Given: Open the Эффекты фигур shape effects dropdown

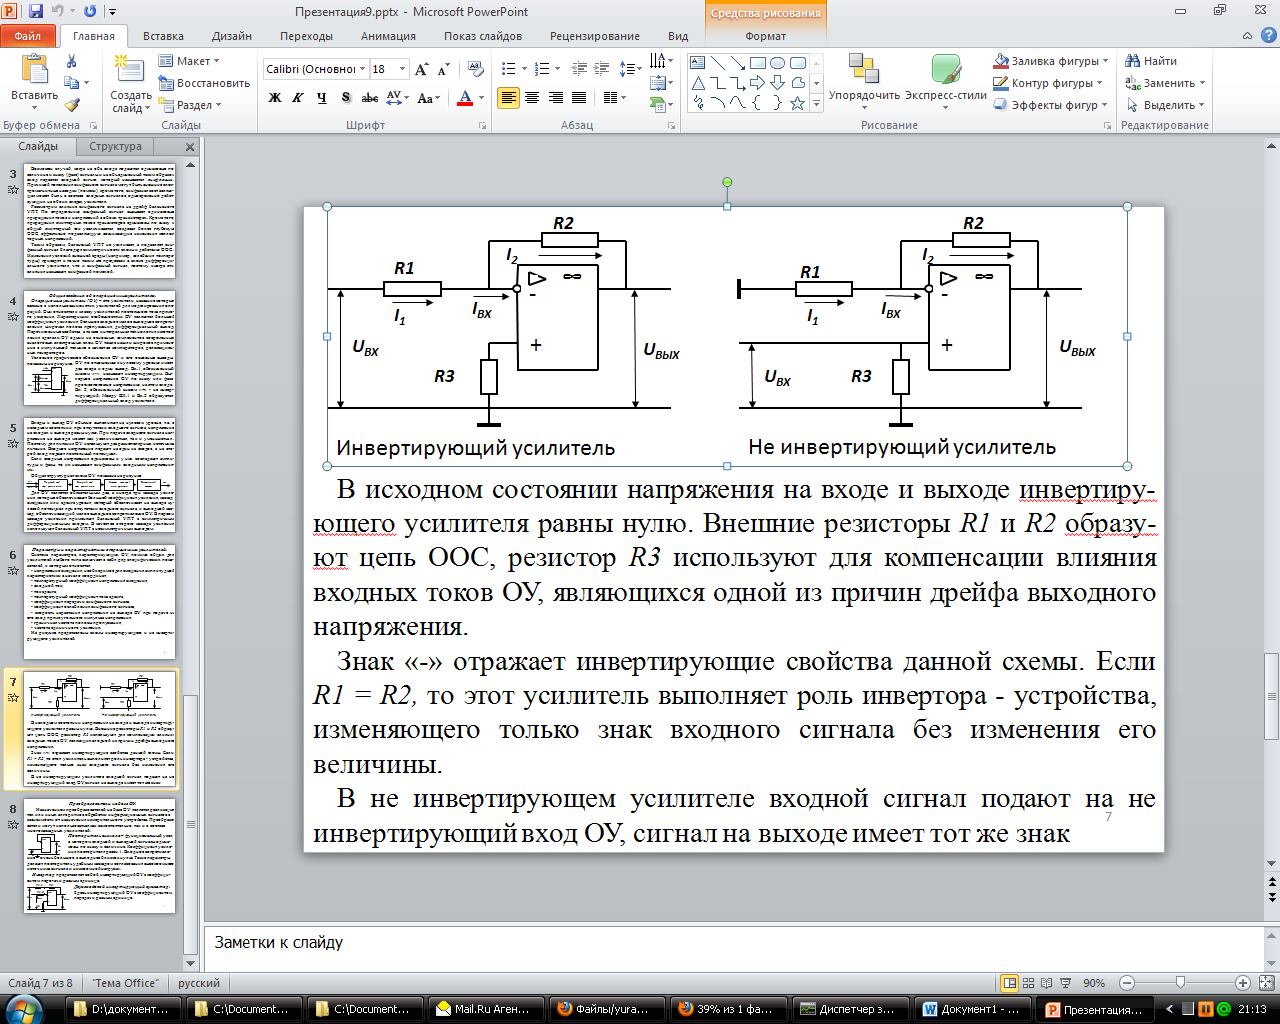Looking at the screenshot, I should pos(1051,105).
